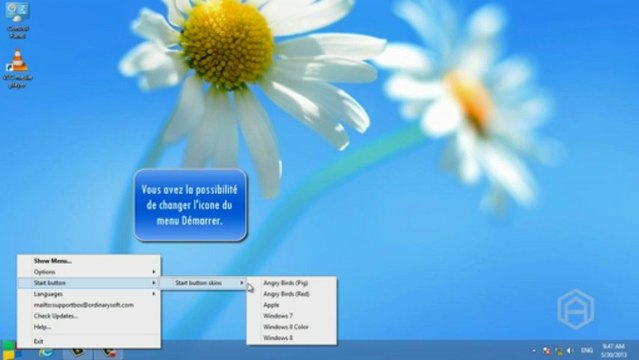This screenshot has height=360, width=639.
Task: Select the plain Windows 8 skin
Action: point(292,338)
